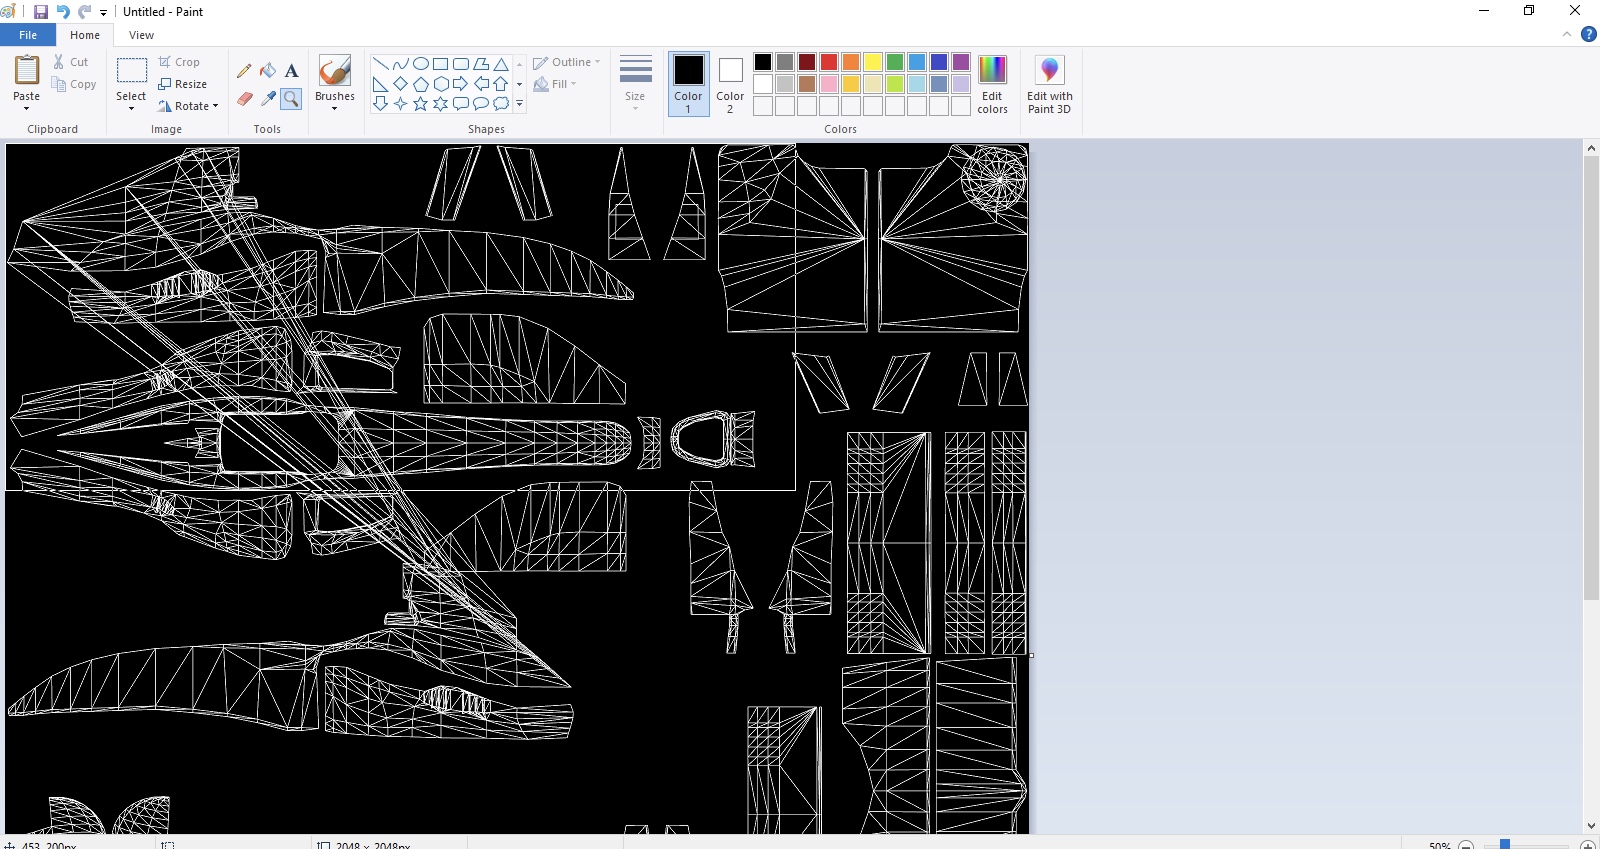Choose the Polygon shape
Viewport: 1600px width, 849px height.
coord(481,64)
